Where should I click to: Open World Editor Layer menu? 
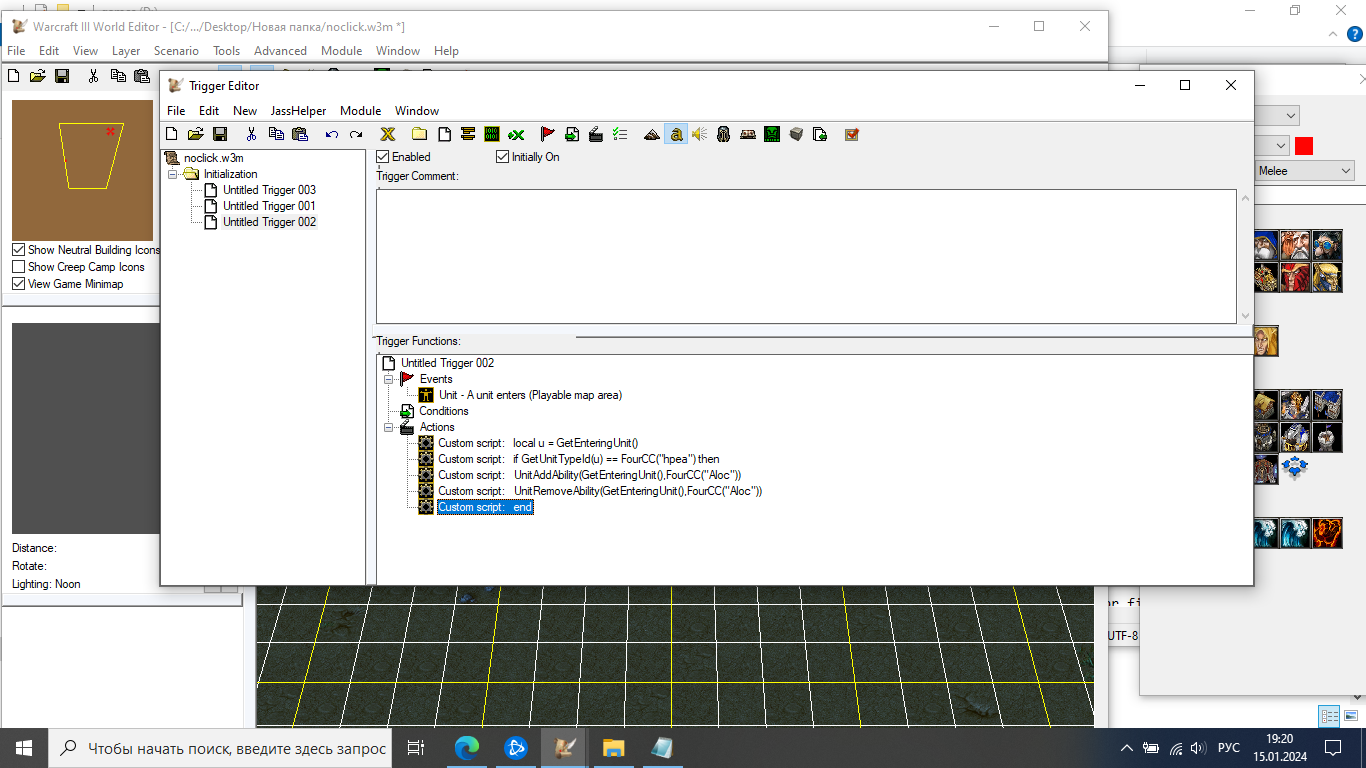coord(126,51)
